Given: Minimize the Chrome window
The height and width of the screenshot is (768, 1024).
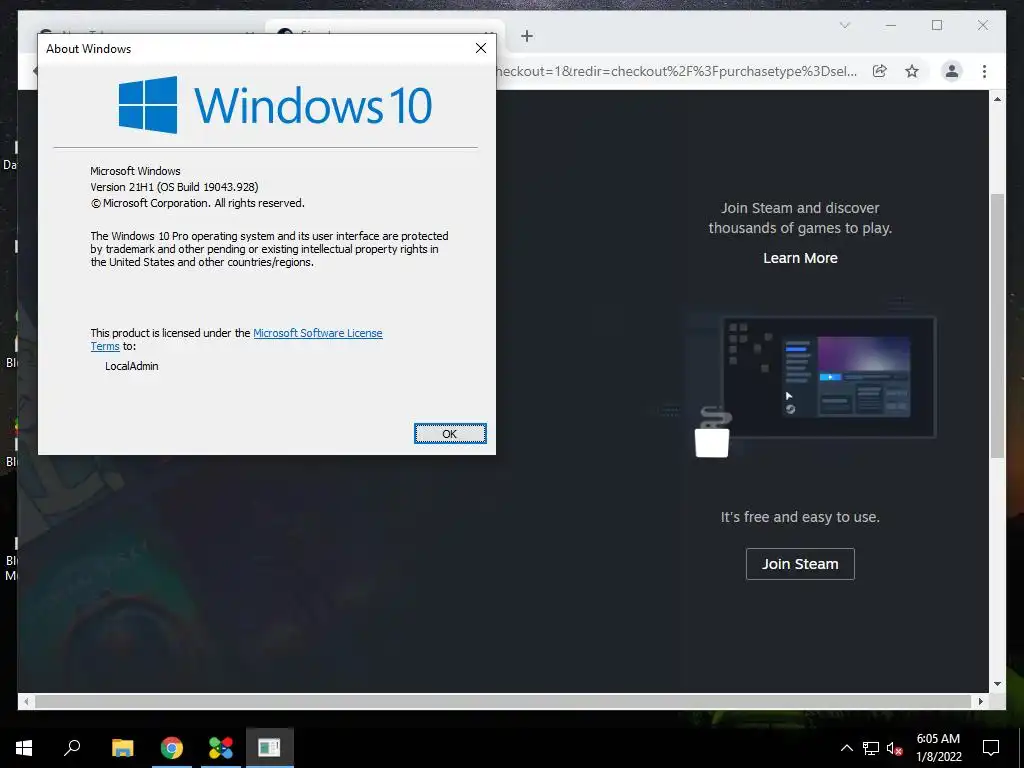Looking at the screenshot, I should point(891,25).
